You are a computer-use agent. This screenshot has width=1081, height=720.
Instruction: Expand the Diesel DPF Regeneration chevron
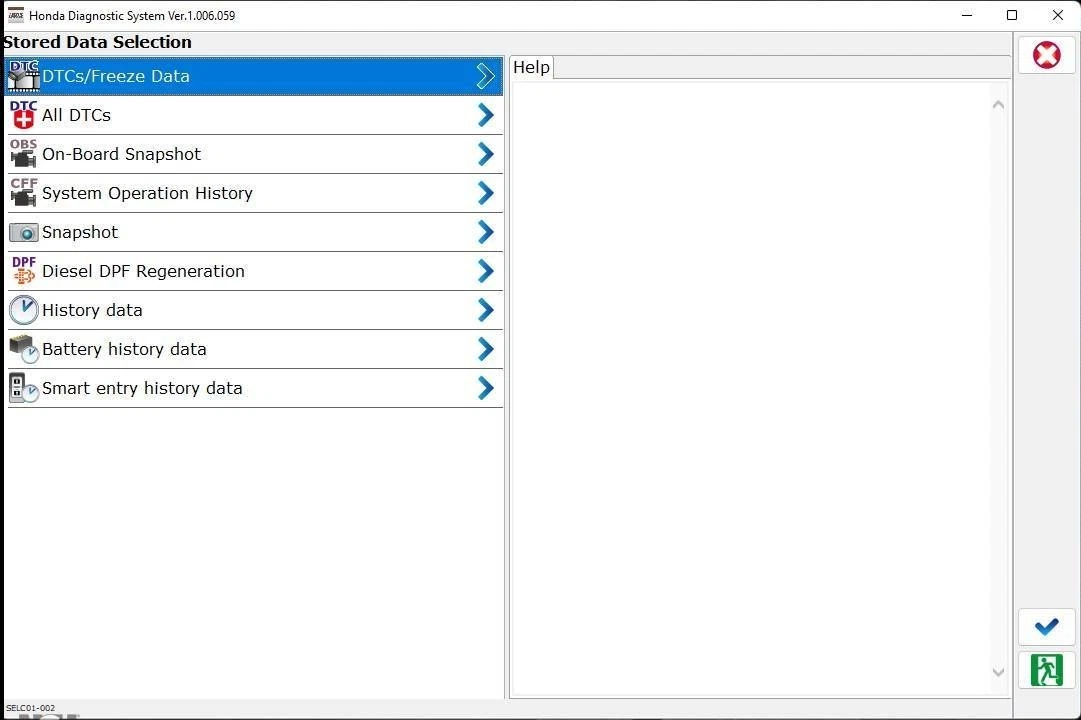tap(485, 271)
